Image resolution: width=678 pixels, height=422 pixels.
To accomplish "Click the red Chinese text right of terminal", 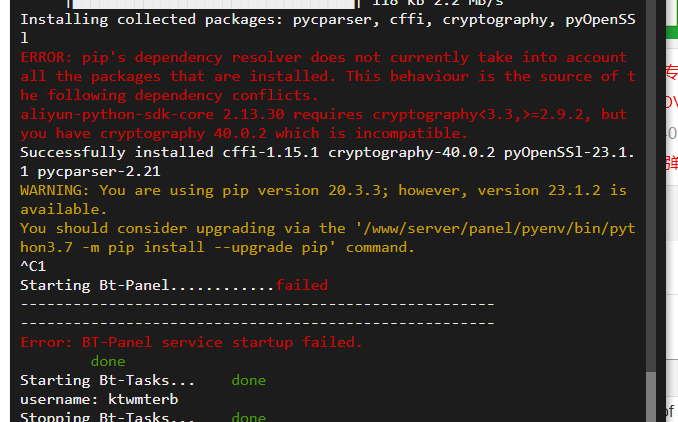I will 672,72.
